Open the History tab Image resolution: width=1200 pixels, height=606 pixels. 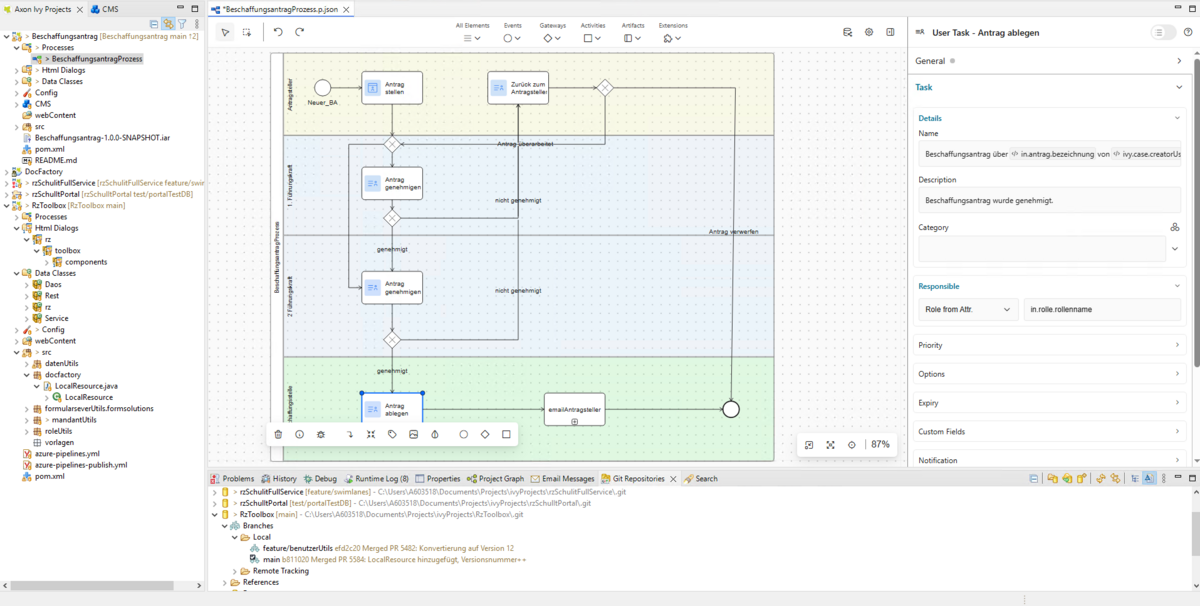pyautogui.click(x=279, y=479)
